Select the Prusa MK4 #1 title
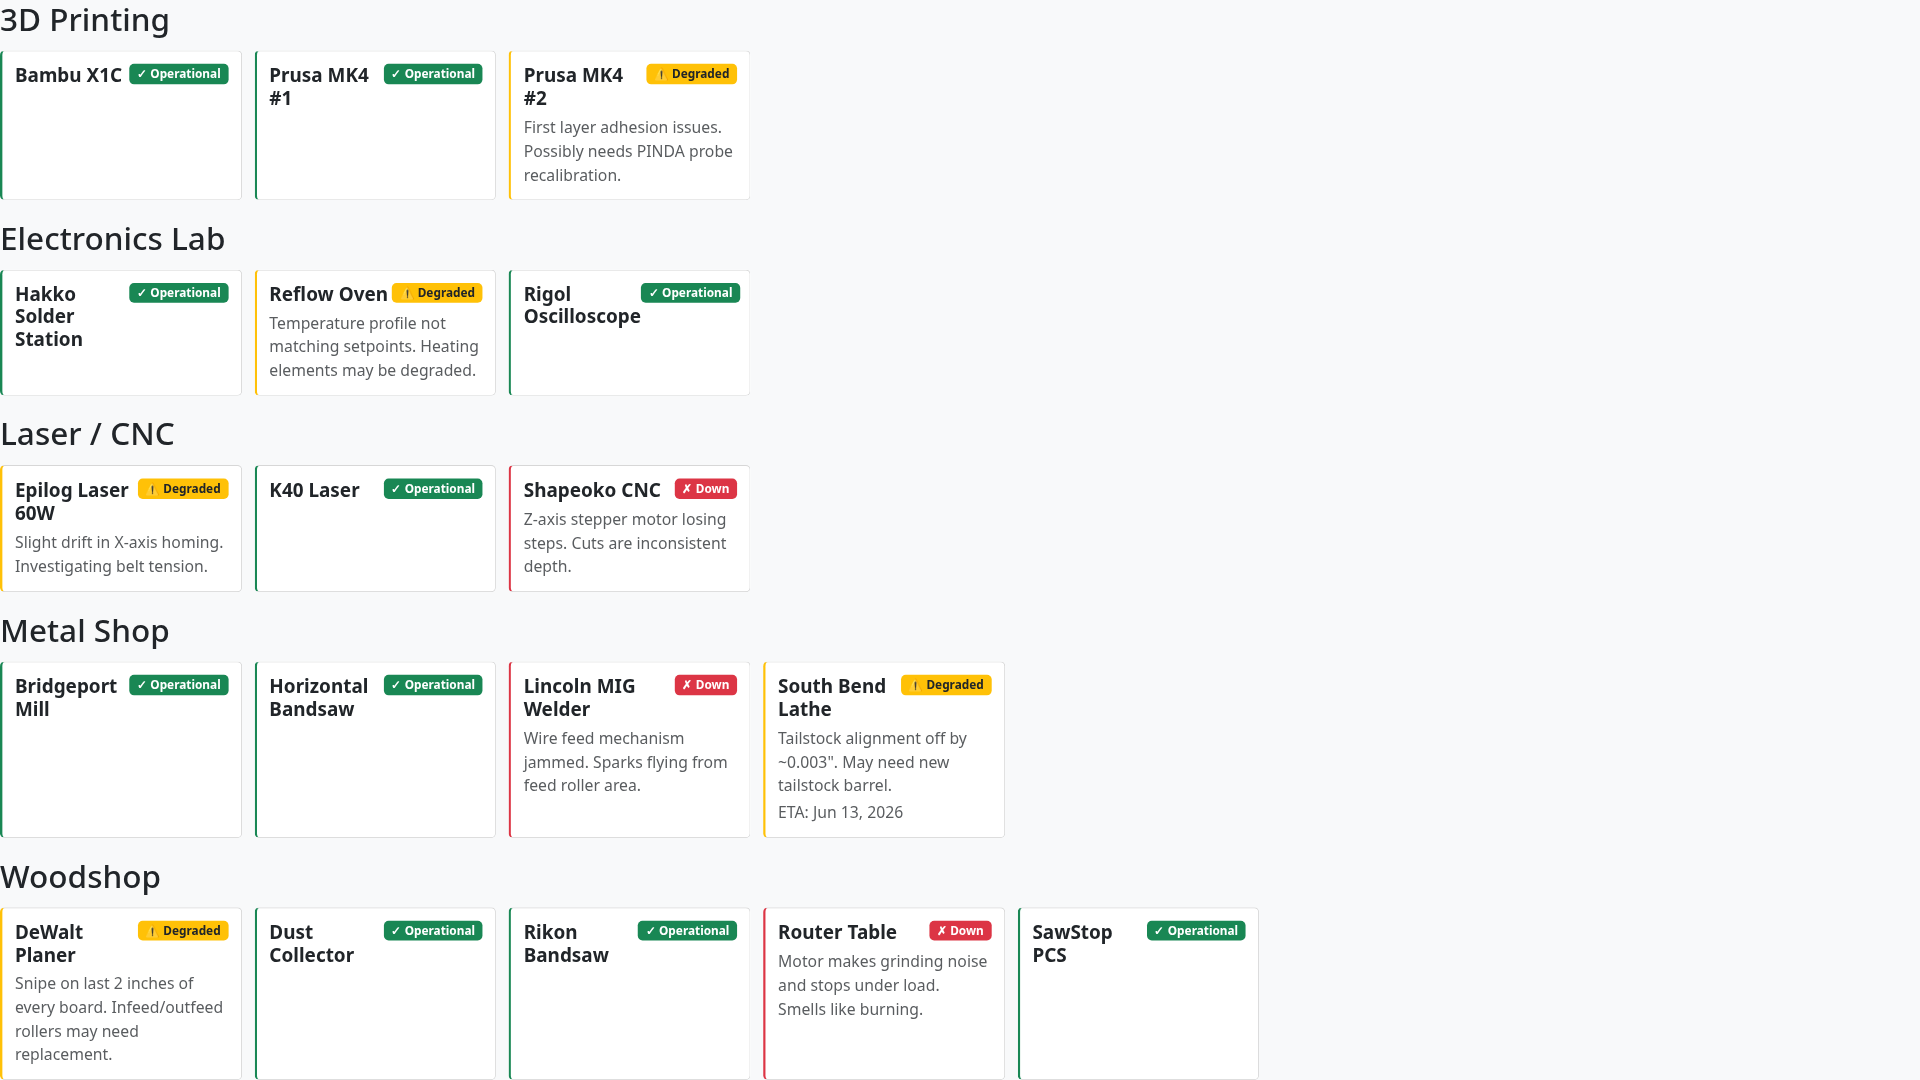Screen dimensions: 1920x1080 319,86
